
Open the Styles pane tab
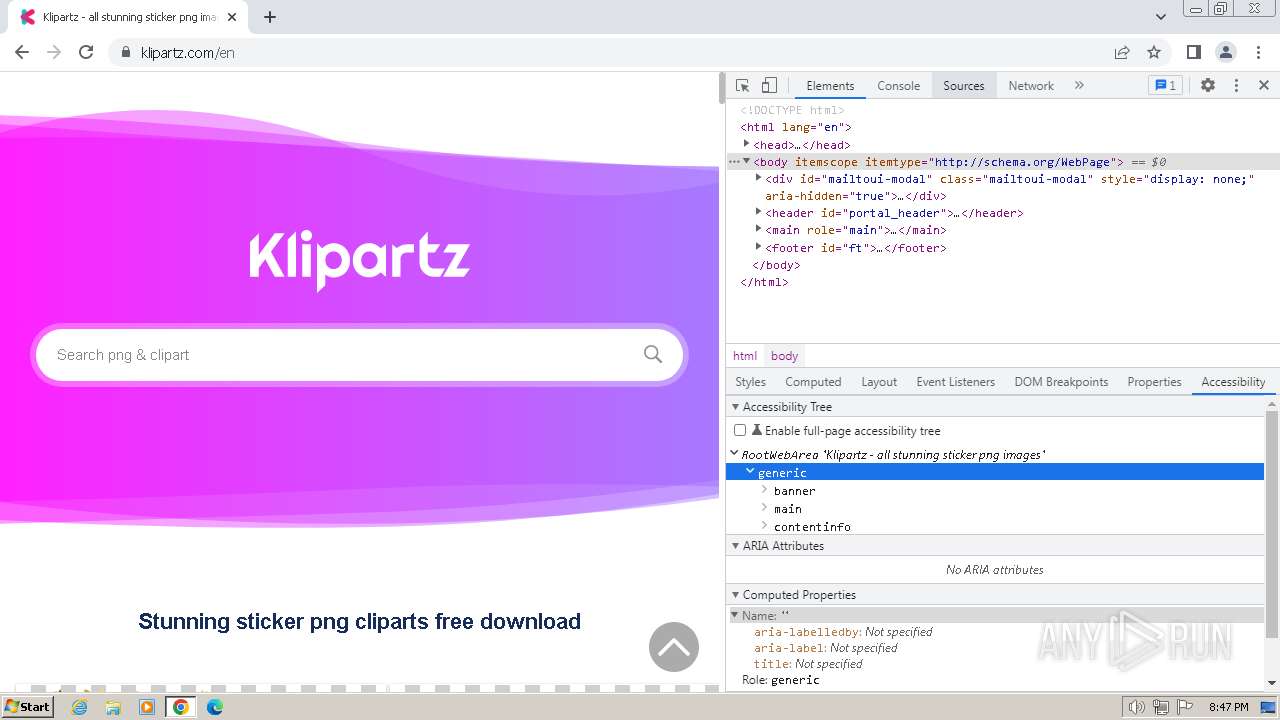(750, 382)
